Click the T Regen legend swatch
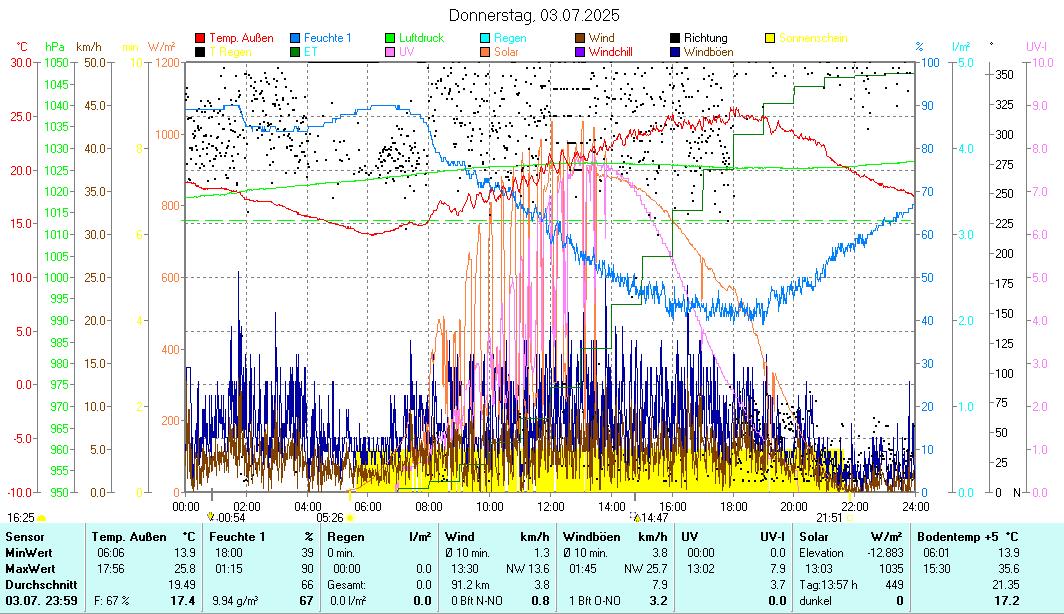 coord(200,52)
